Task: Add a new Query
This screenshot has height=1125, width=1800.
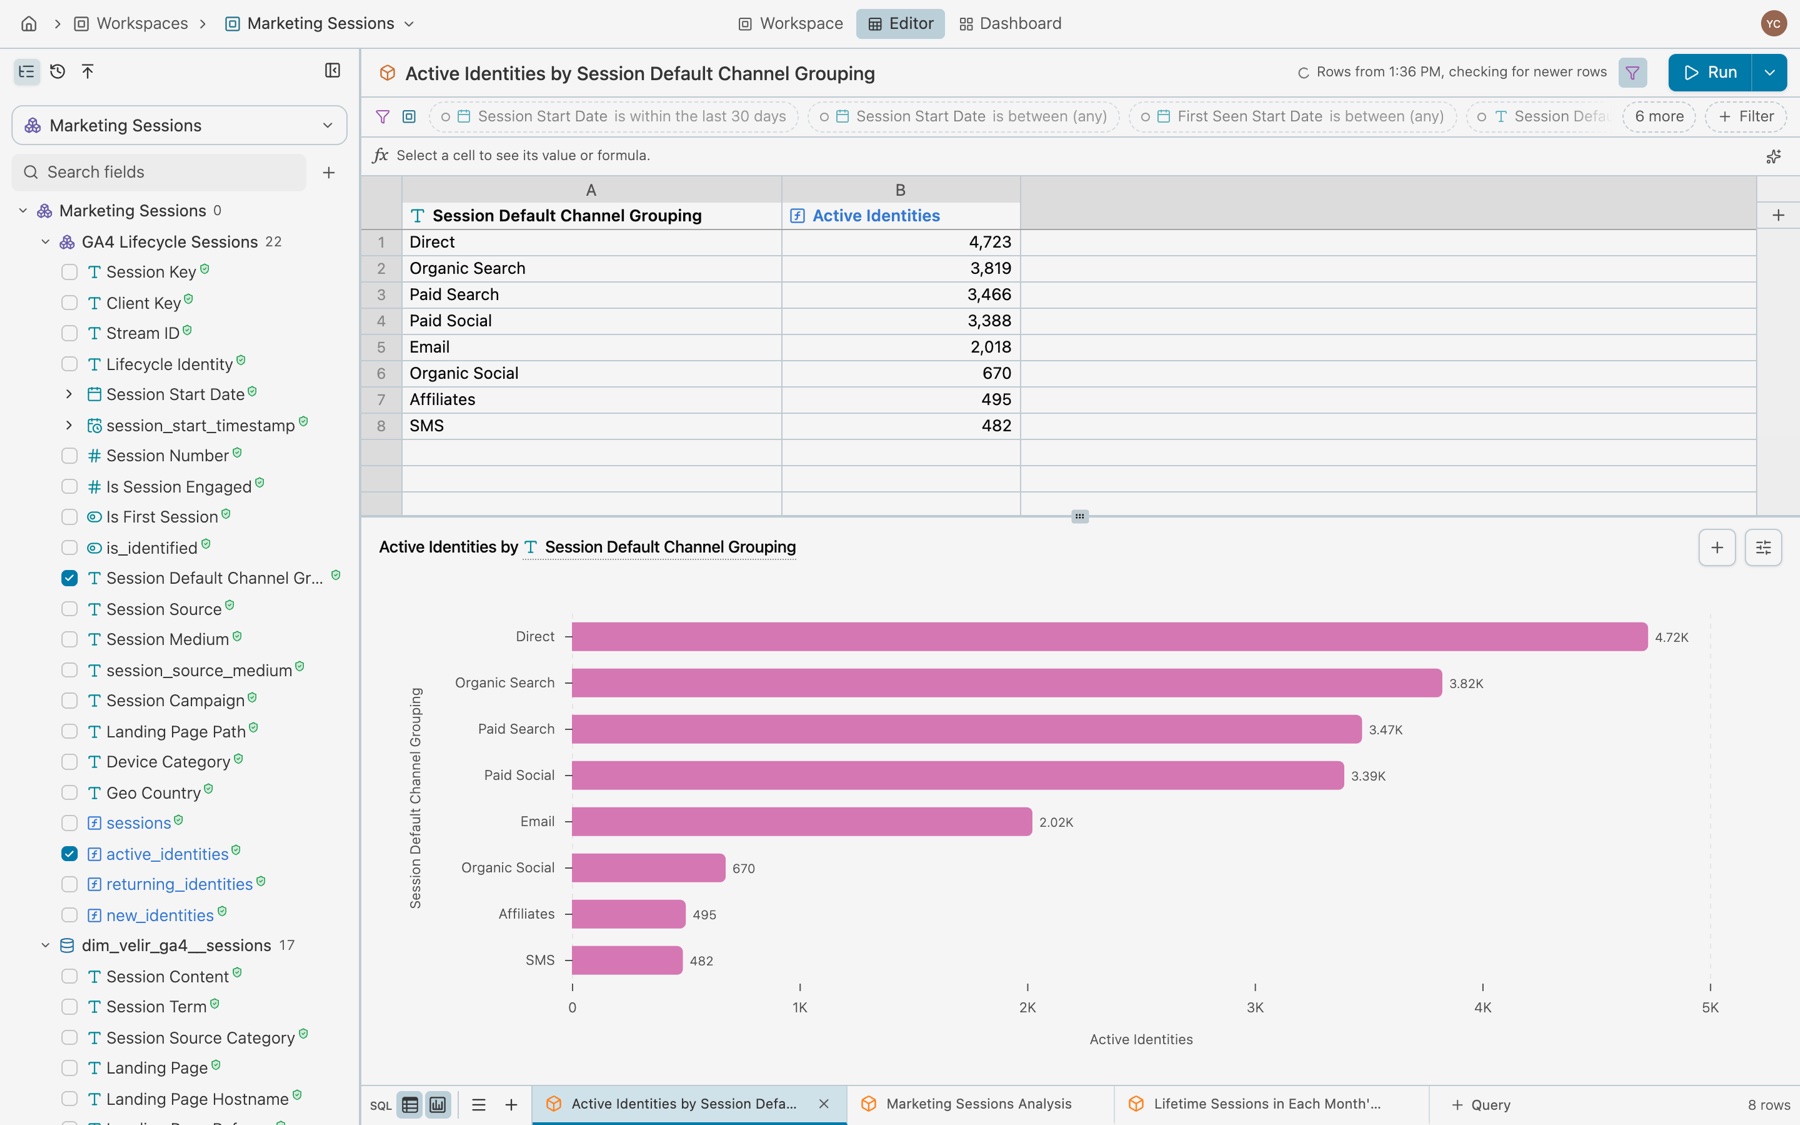Action: [1481, 1105]
